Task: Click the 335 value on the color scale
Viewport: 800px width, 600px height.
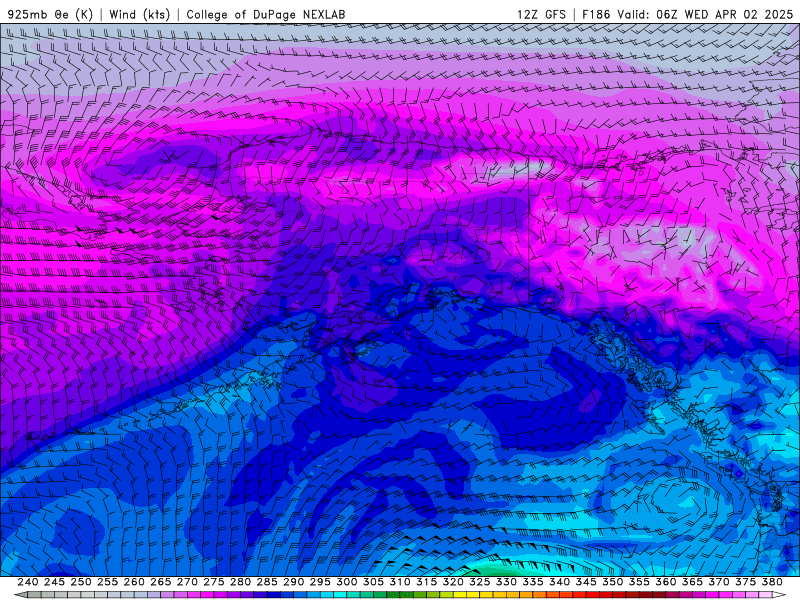Action: (x=533, y=582)
